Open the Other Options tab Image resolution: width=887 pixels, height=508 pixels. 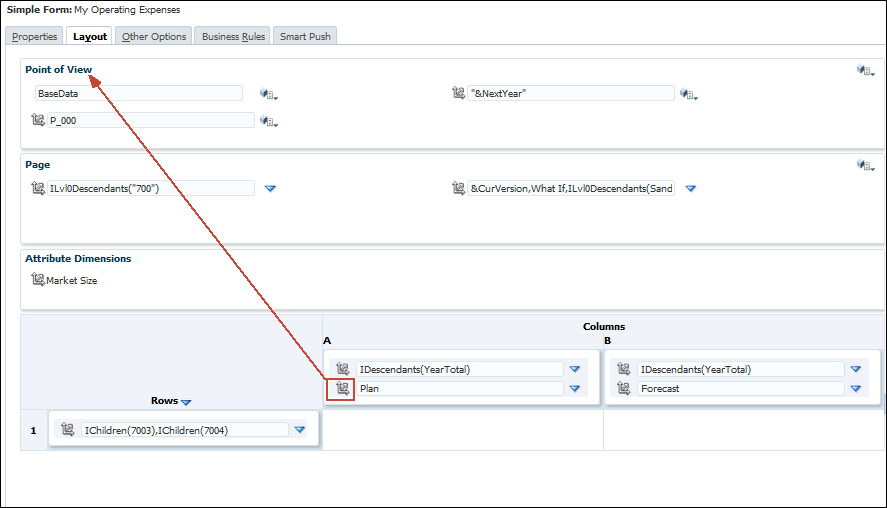coord(154,36)
